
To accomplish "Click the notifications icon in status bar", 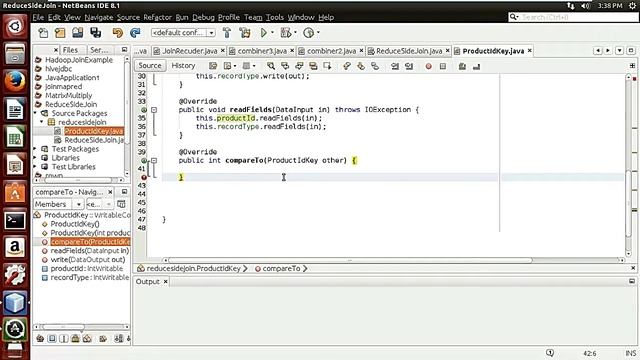I will coord(550,353).
